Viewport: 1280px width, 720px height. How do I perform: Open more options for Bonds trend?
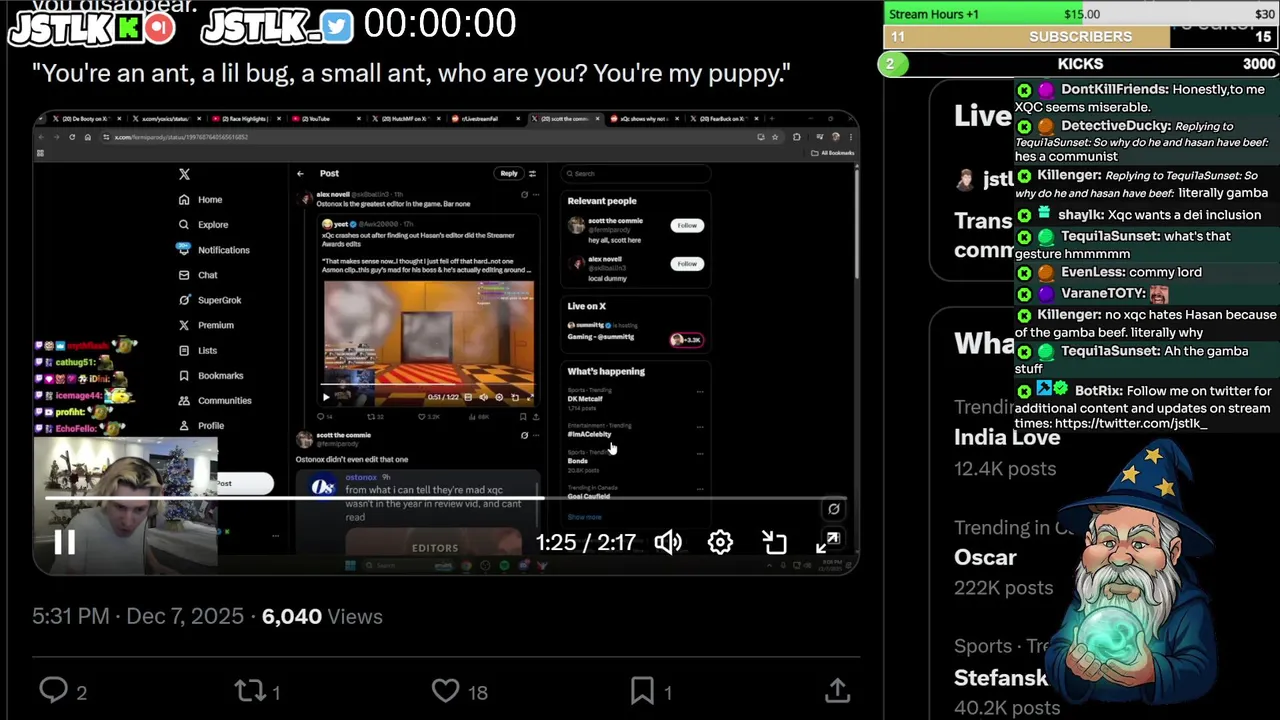[699, 453]
